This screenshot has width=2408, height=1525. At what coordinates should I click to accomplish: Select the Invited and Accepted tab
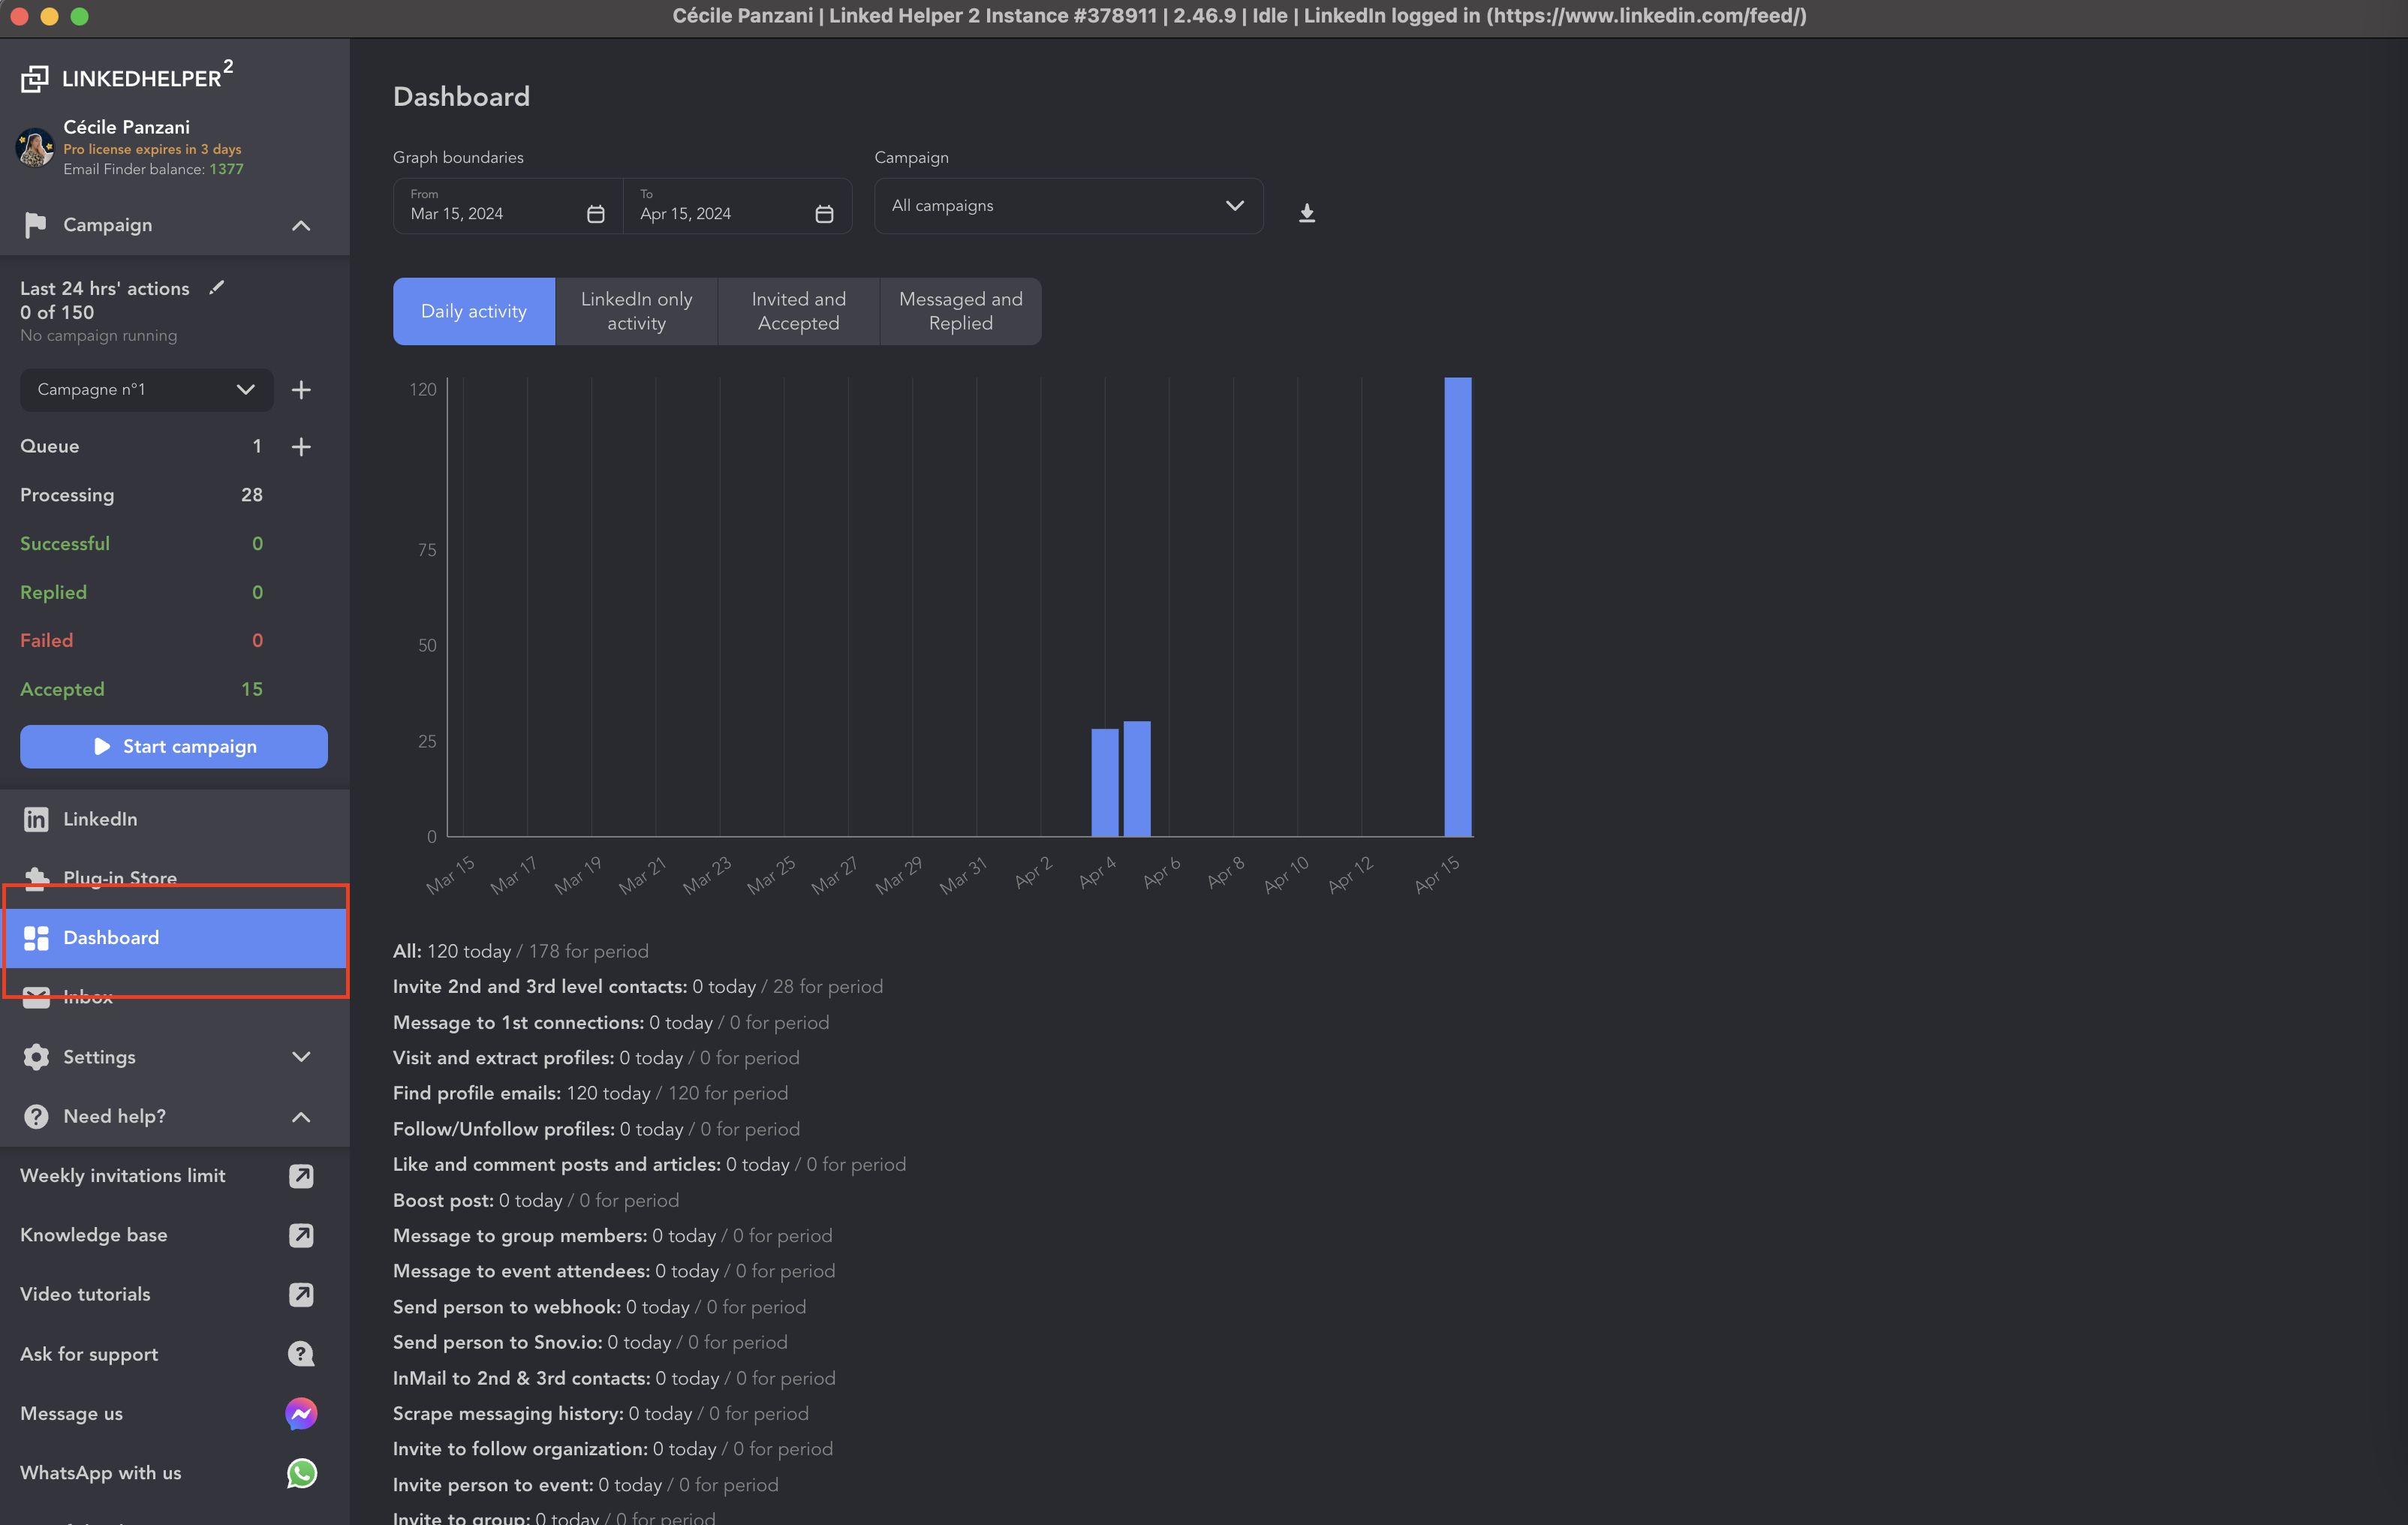pyautogui.click(x=797, y=311)
